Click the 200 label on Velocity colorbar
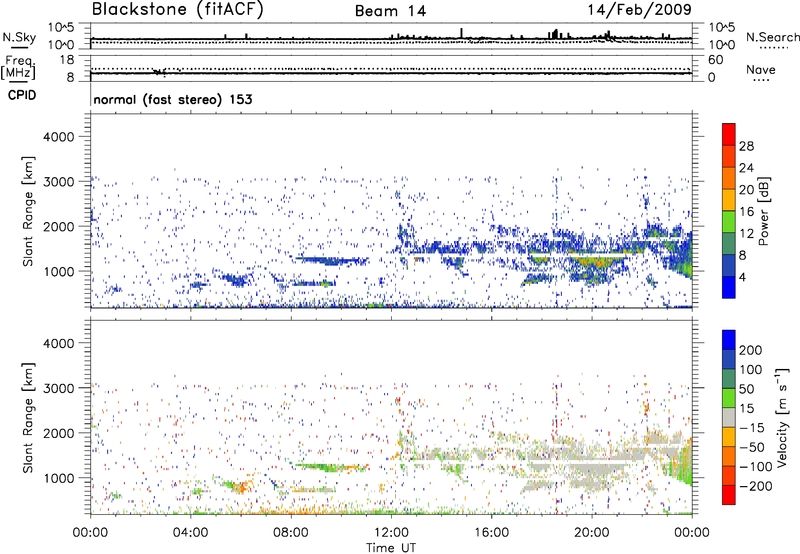800x554 pixels. (x=751, y=350)
